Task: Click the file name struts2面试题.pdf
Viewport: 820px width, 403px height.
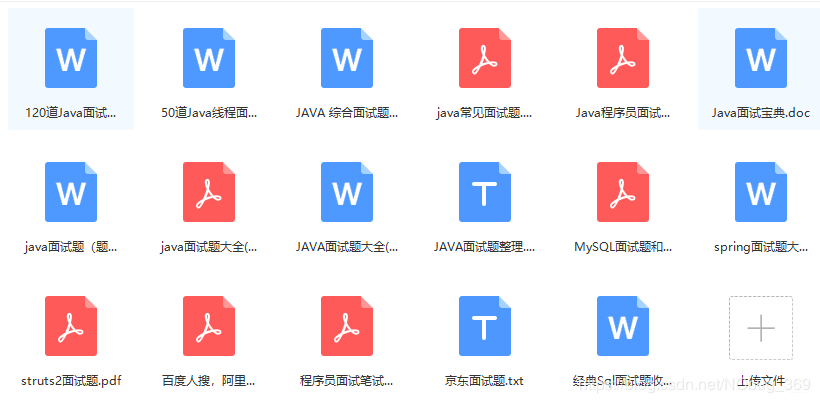Action: pos(71,381)
